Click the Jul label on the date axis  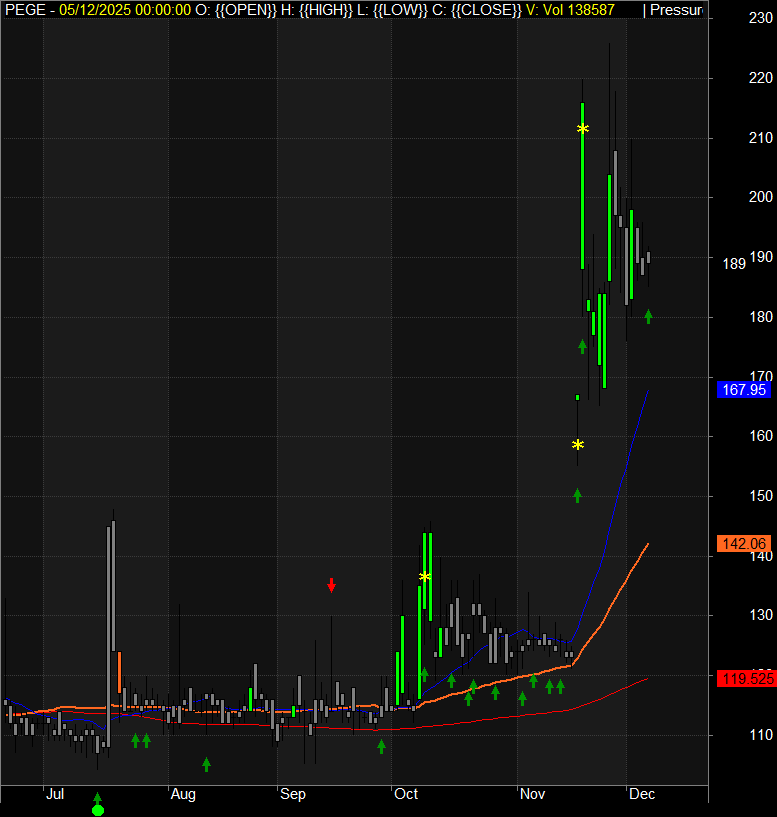55,794
